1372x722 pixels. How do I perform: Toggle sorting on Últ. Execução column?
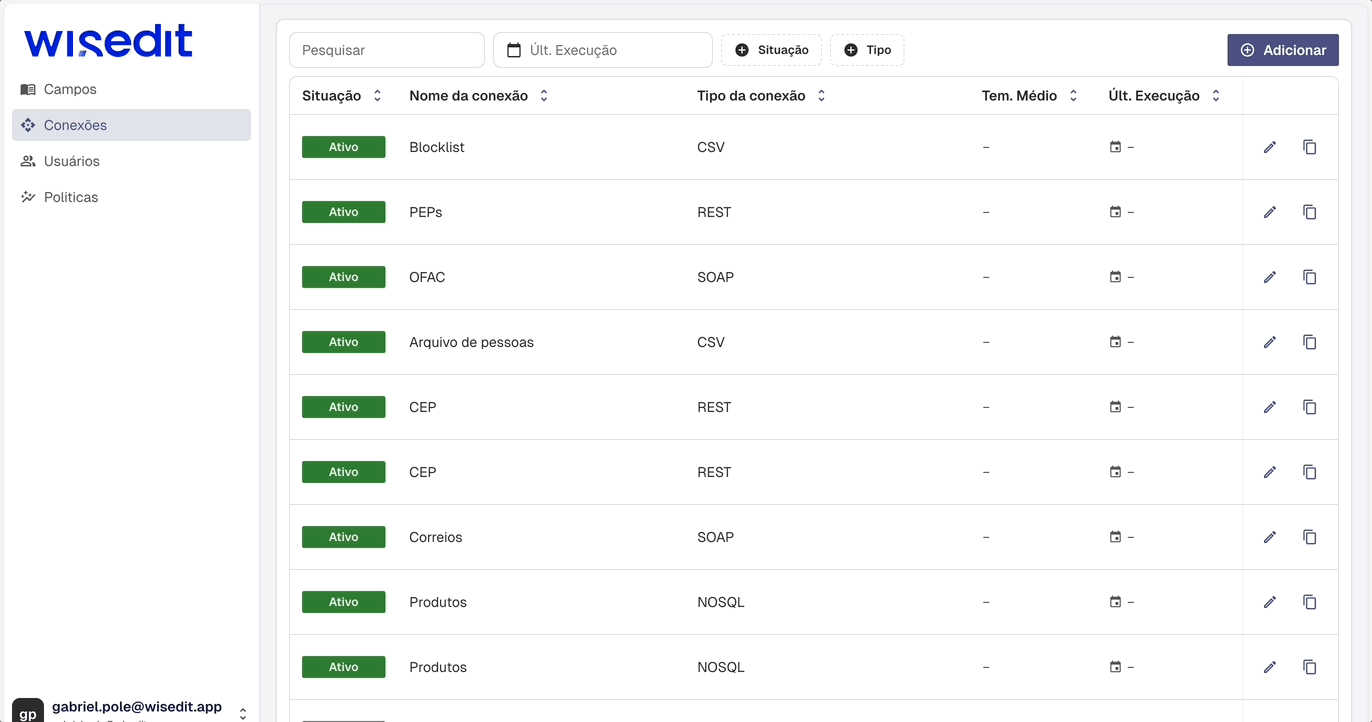1216,95
